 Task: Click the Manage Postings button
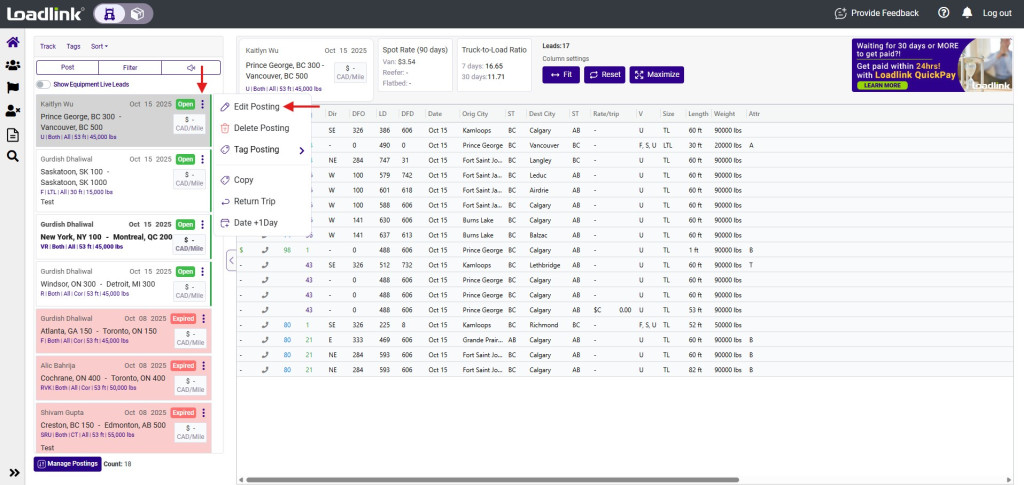67,464
